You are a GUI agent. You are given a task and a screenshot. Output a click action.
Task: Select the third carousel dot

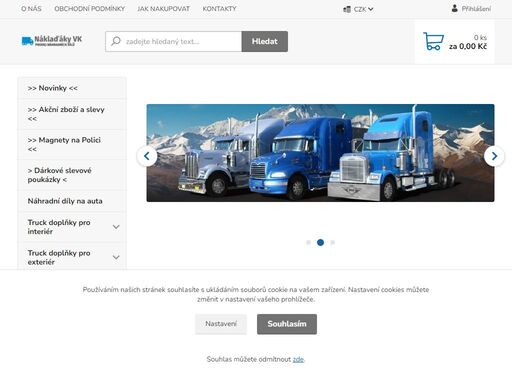tap(332, 242)
